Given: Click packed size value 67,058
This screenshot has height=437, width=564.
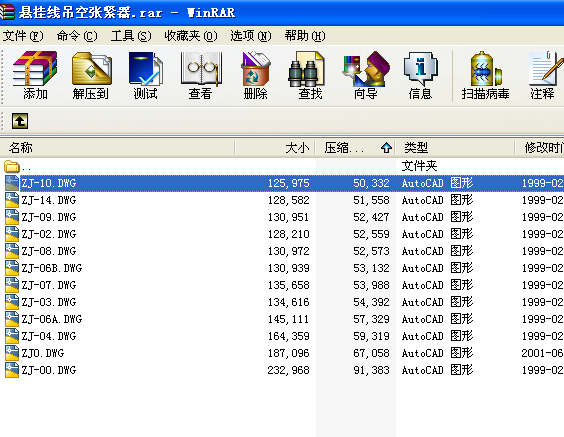Looking at the screenshot, I should [x=371, y=353].
